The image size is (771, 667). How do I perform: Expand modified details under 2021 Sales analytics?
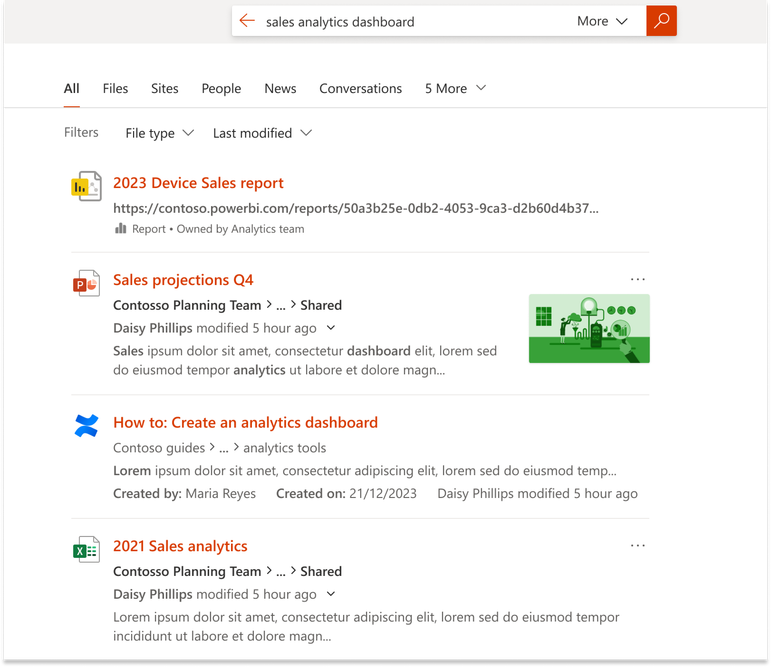pyautogui.click(x=331, y=594)
